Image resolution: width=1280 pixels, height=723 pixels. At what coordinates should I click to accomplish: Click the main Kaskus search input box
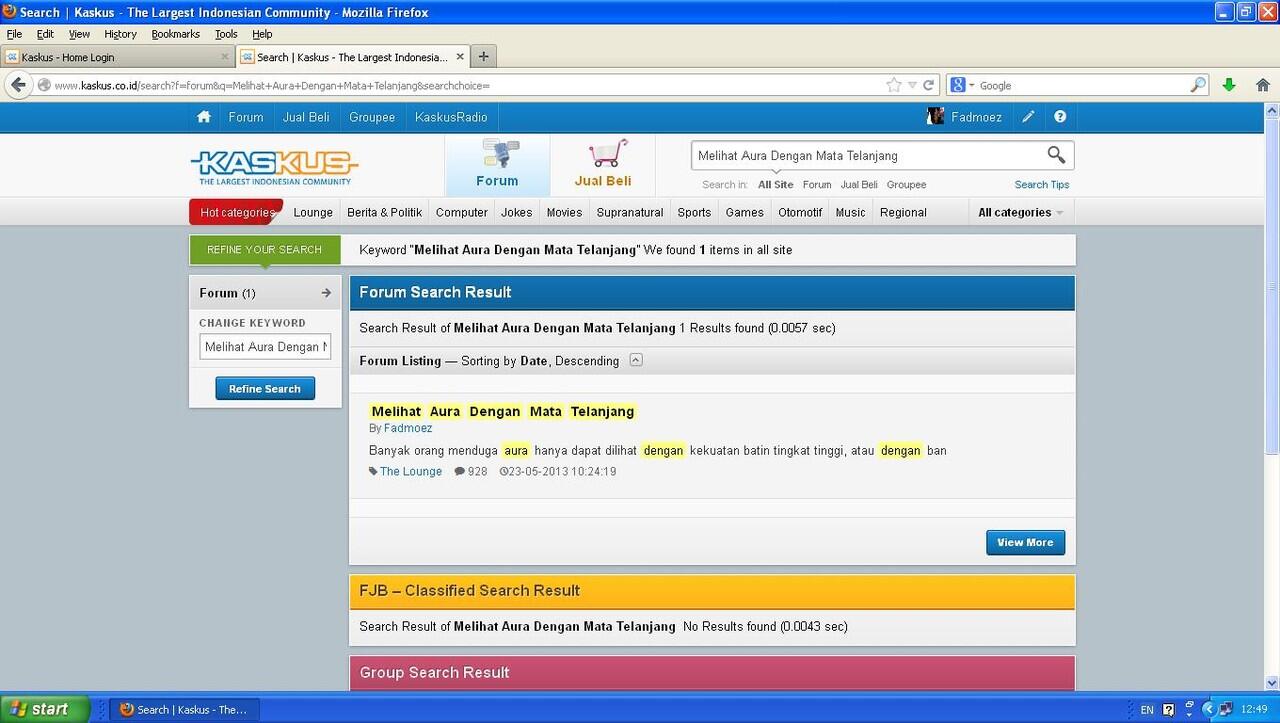click(868, 155)
